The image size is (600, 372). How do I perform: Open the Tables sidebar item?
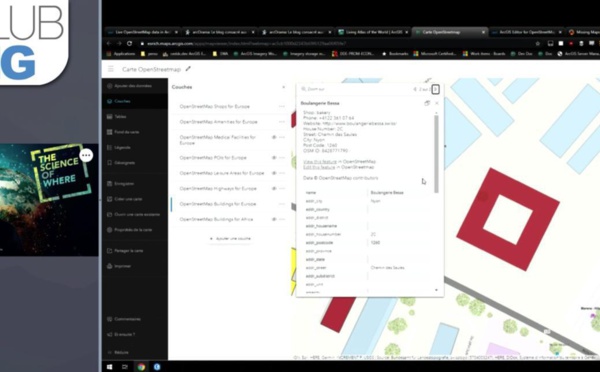pyautogui.click(x=120, y=116)
